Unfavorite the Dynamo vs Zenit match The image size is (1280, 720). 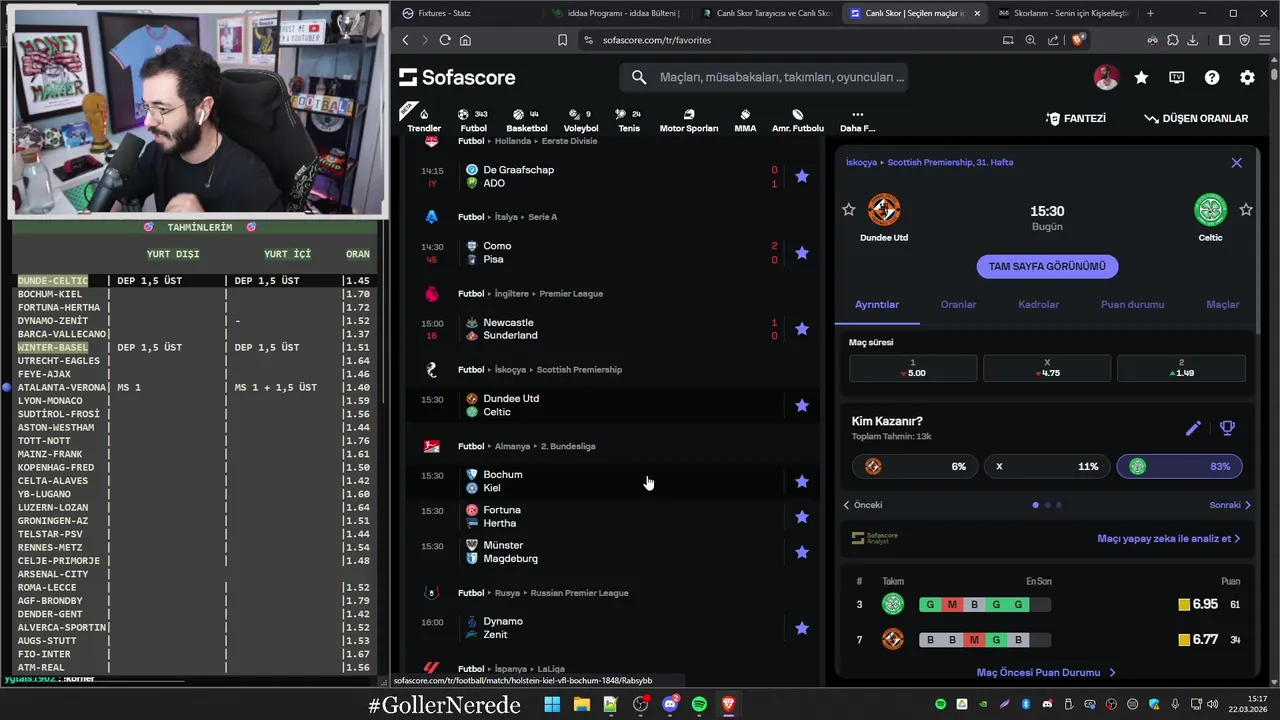pyautogui.click(x=801, y=628)
